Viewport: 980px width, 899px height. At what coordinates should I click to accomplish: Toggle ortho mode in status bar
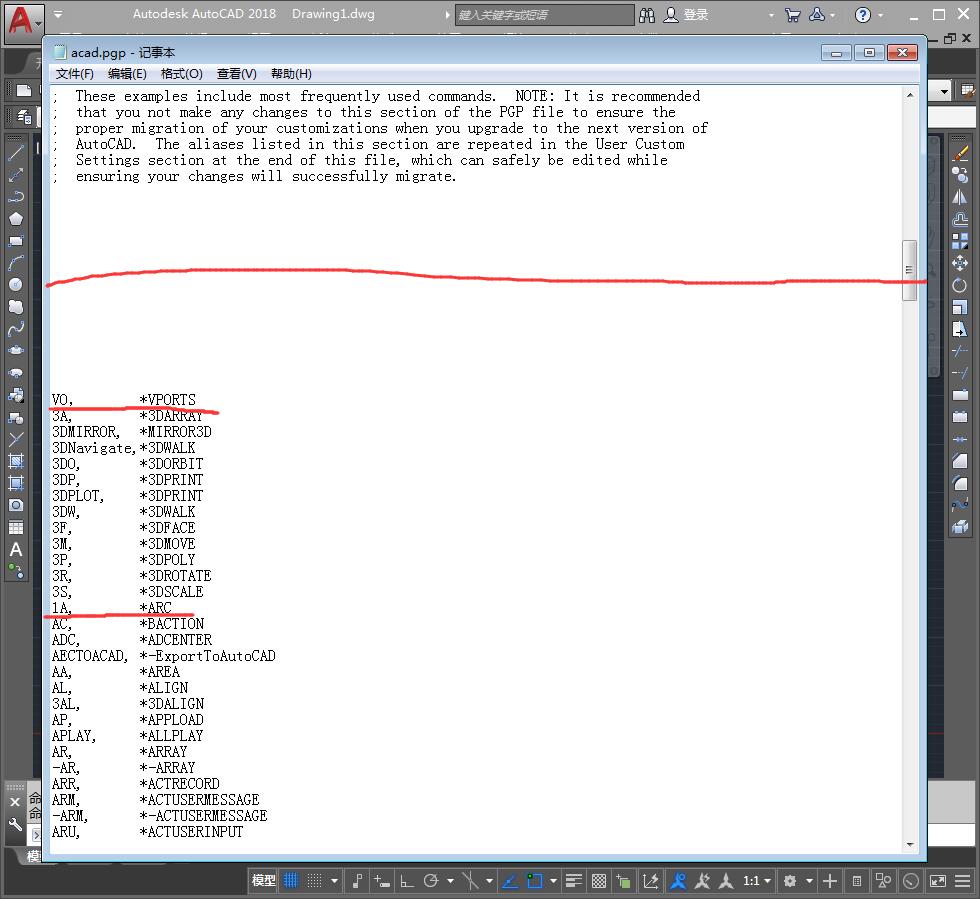[407, 881]
